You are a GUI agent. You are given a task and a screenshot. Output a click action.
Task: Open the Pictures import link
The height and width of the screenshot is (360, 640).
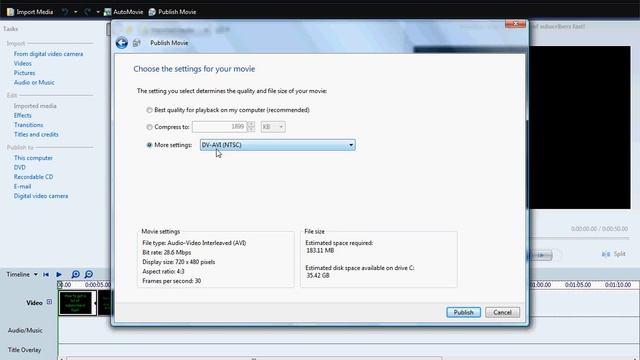pyautogui.click(x=24, y=73)
